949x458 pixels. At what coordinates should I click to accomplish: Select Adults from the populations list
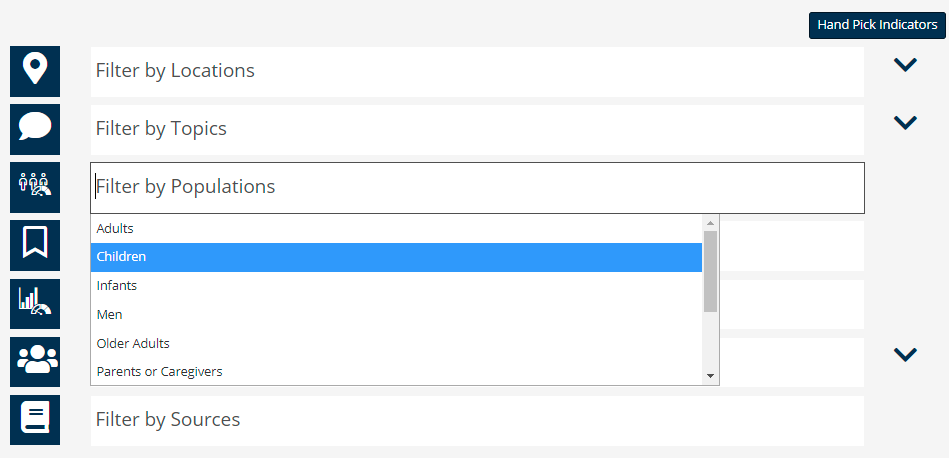[x=396, y=229]
